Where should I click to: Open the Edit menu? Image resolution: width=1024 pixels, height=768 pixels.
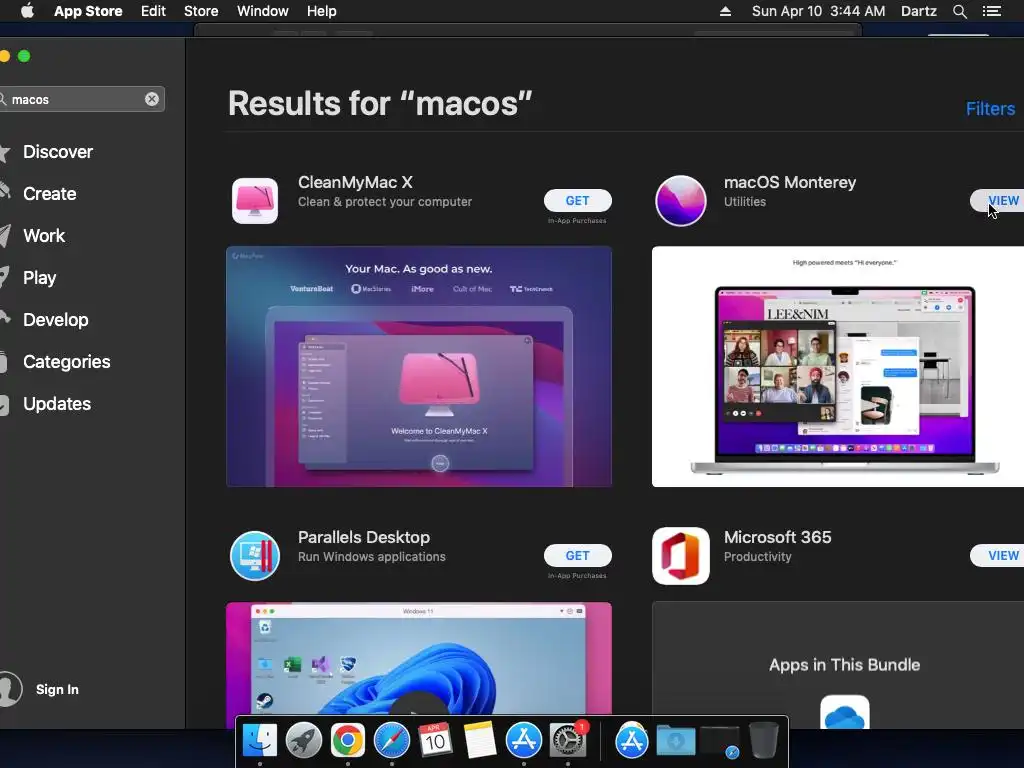click(153, 11)
